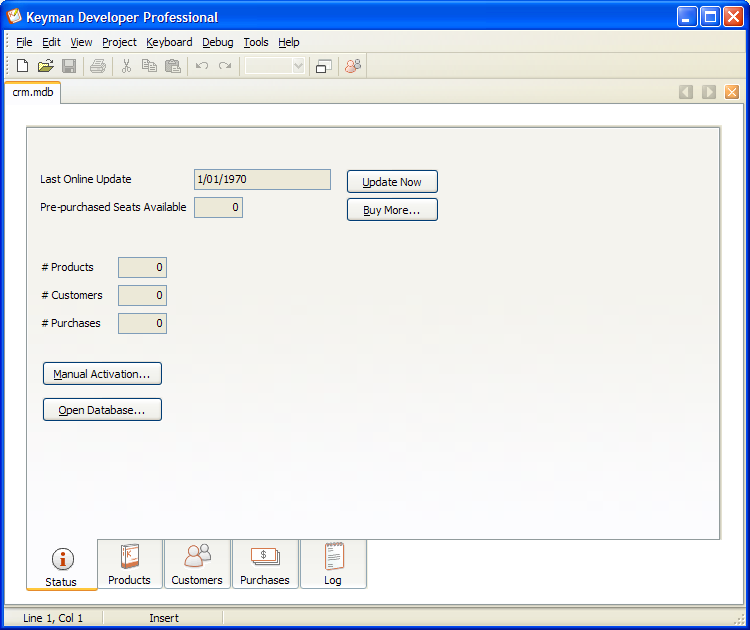Open the File menu

click(x=24, y=42)
